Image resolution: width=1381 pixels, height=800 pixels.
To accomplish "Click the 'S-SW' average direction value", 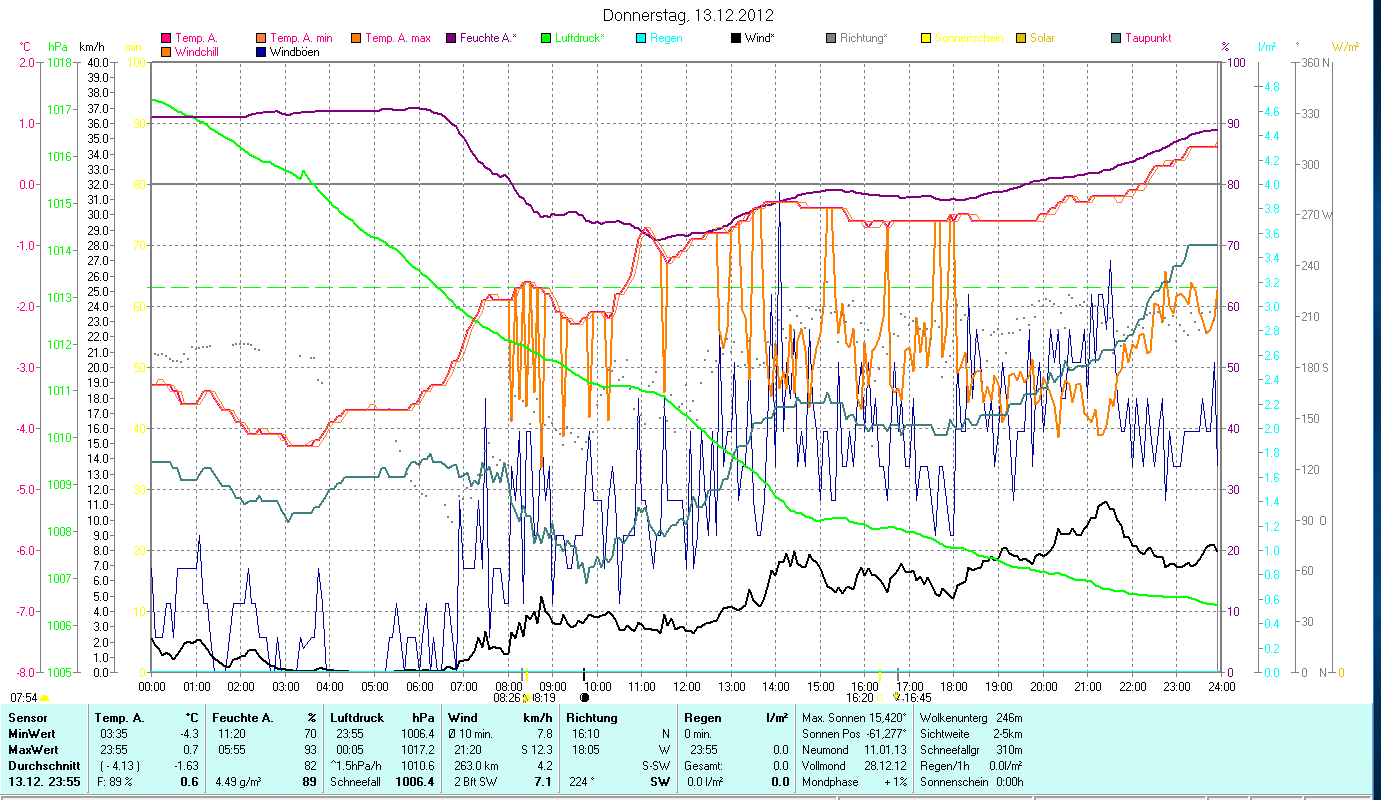I will (655, 765).
